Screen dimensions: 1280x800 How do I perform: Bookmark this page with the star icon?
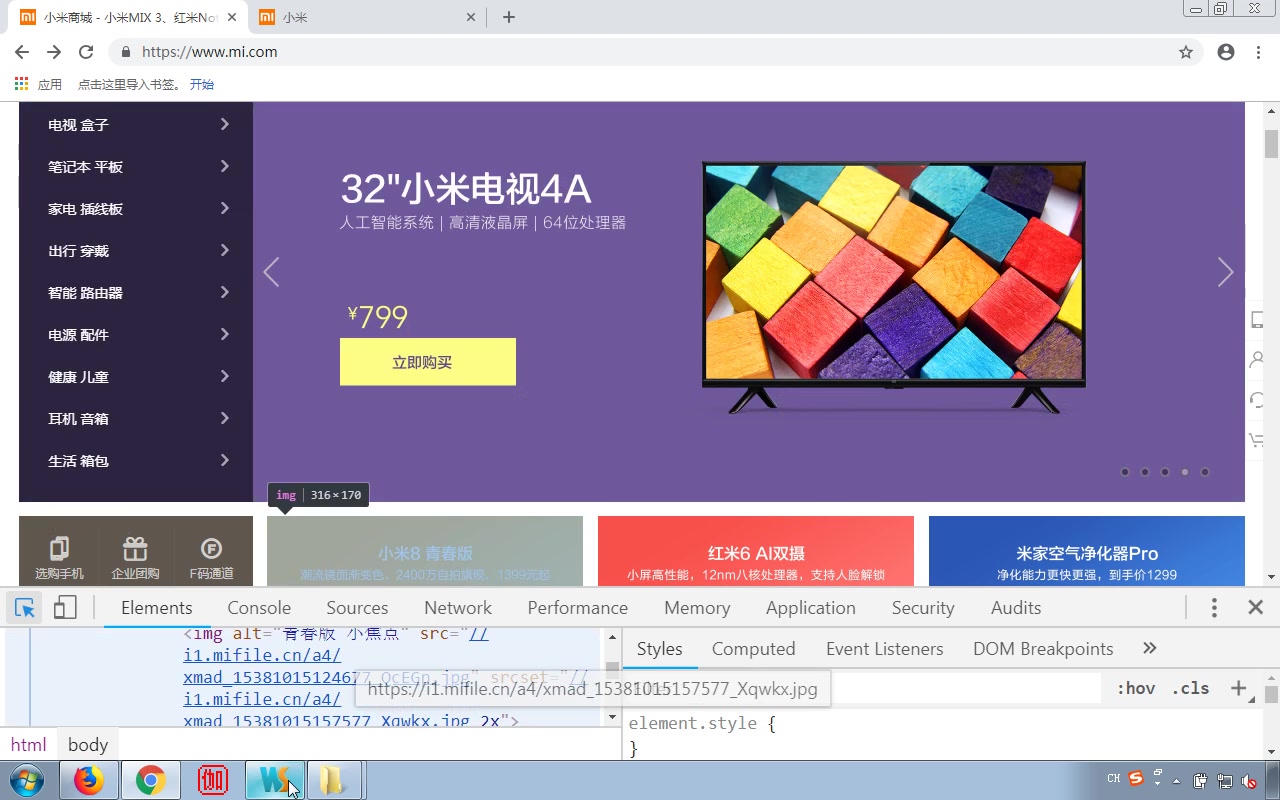click(x=1186, y=52)
